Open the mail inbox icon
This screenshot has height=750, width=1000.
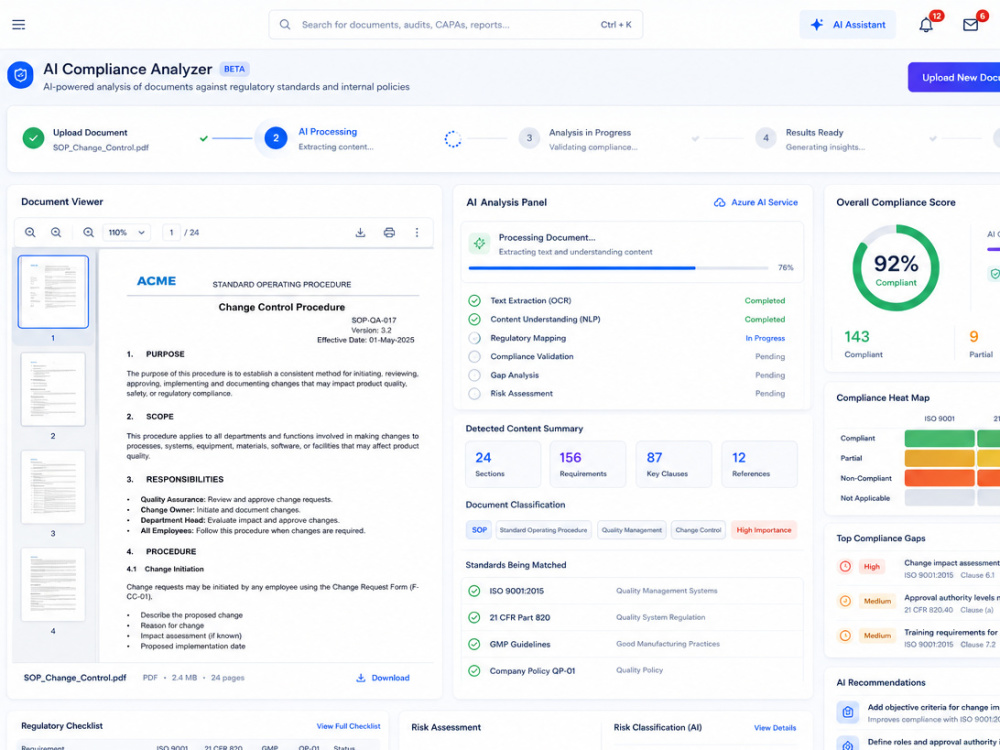point(971,25)
